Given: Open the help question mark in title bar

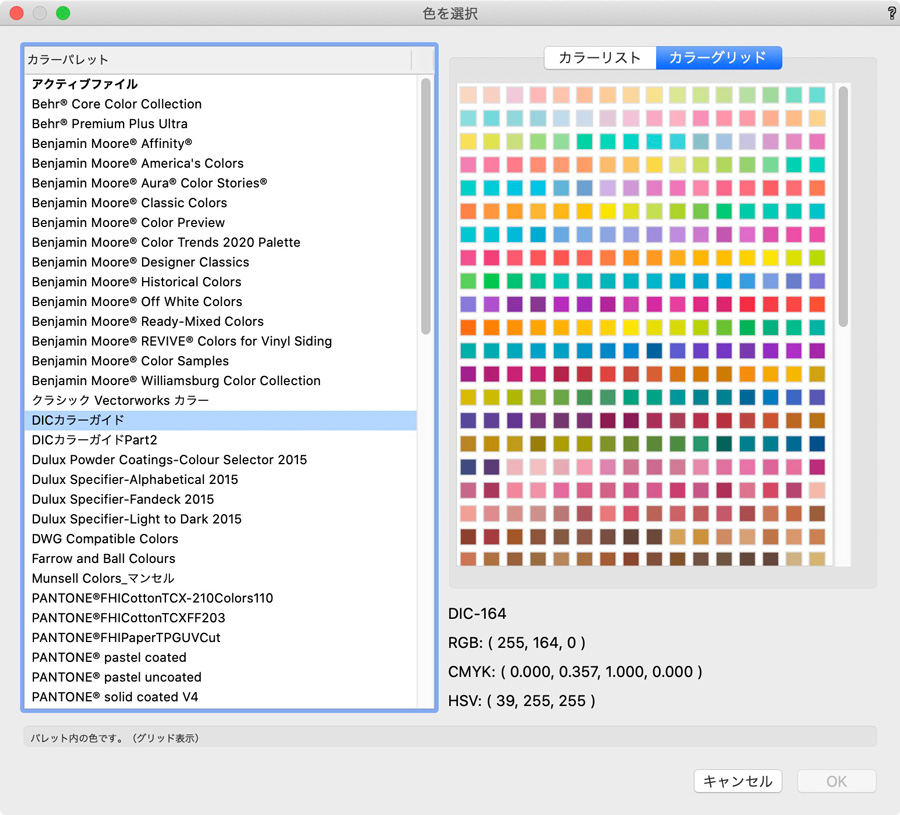Looking at the screenshot, I should pyautogui.click(x=891, y=13).
